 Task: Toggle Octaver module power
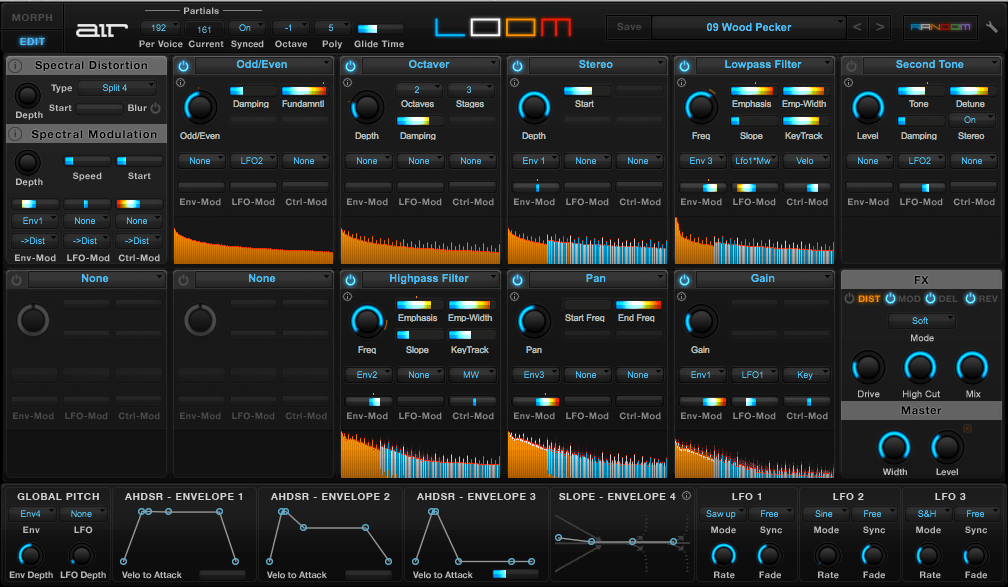[350, 66]
